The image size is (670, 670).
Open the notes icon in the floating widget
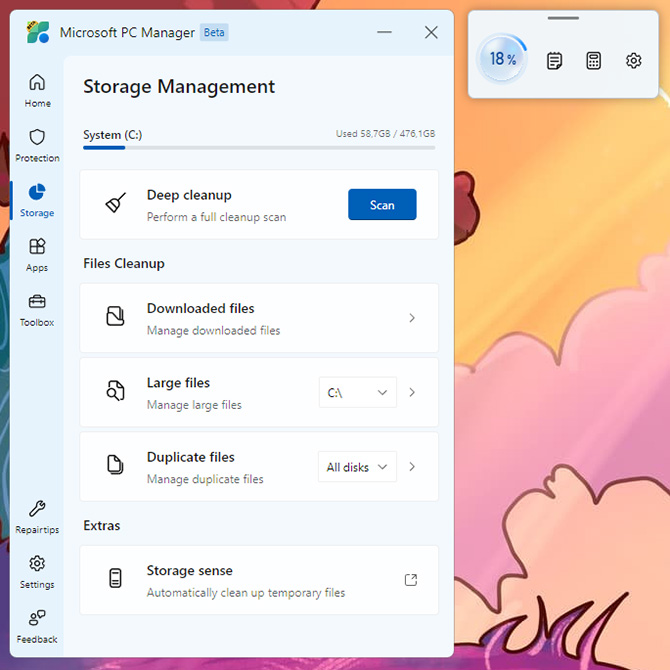[554, 61]
